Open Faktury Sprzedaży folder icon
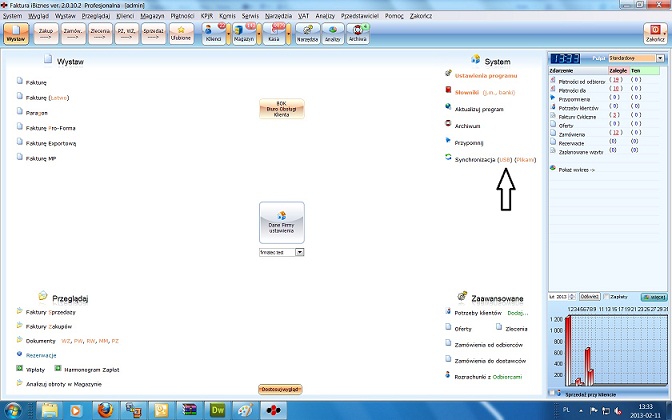Viewport: 672px width, 420px height. click(x=19, y=311)
